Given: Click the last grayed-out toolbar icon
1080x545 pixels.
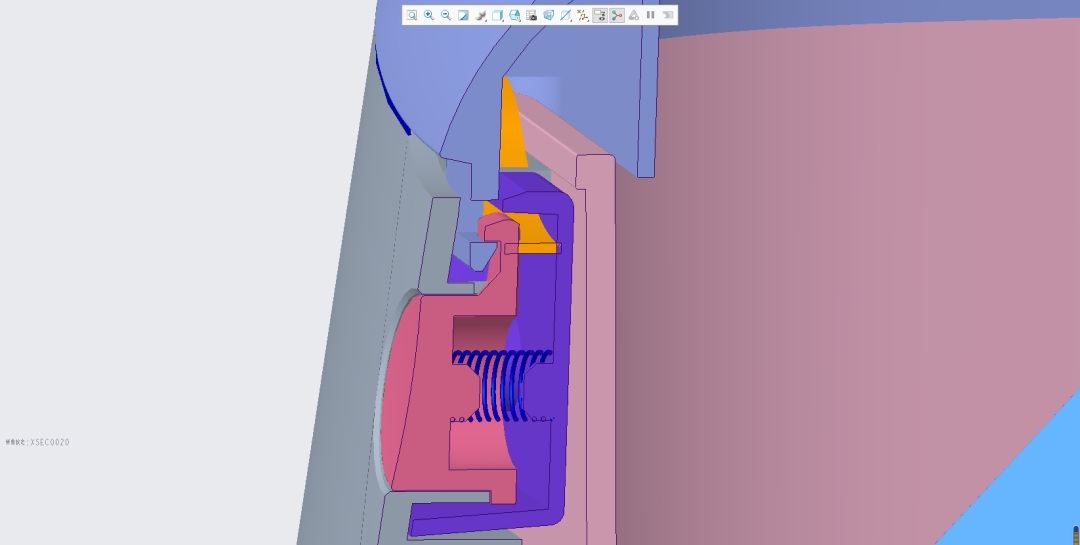Looking at the screenshot, I should (667, 15).
